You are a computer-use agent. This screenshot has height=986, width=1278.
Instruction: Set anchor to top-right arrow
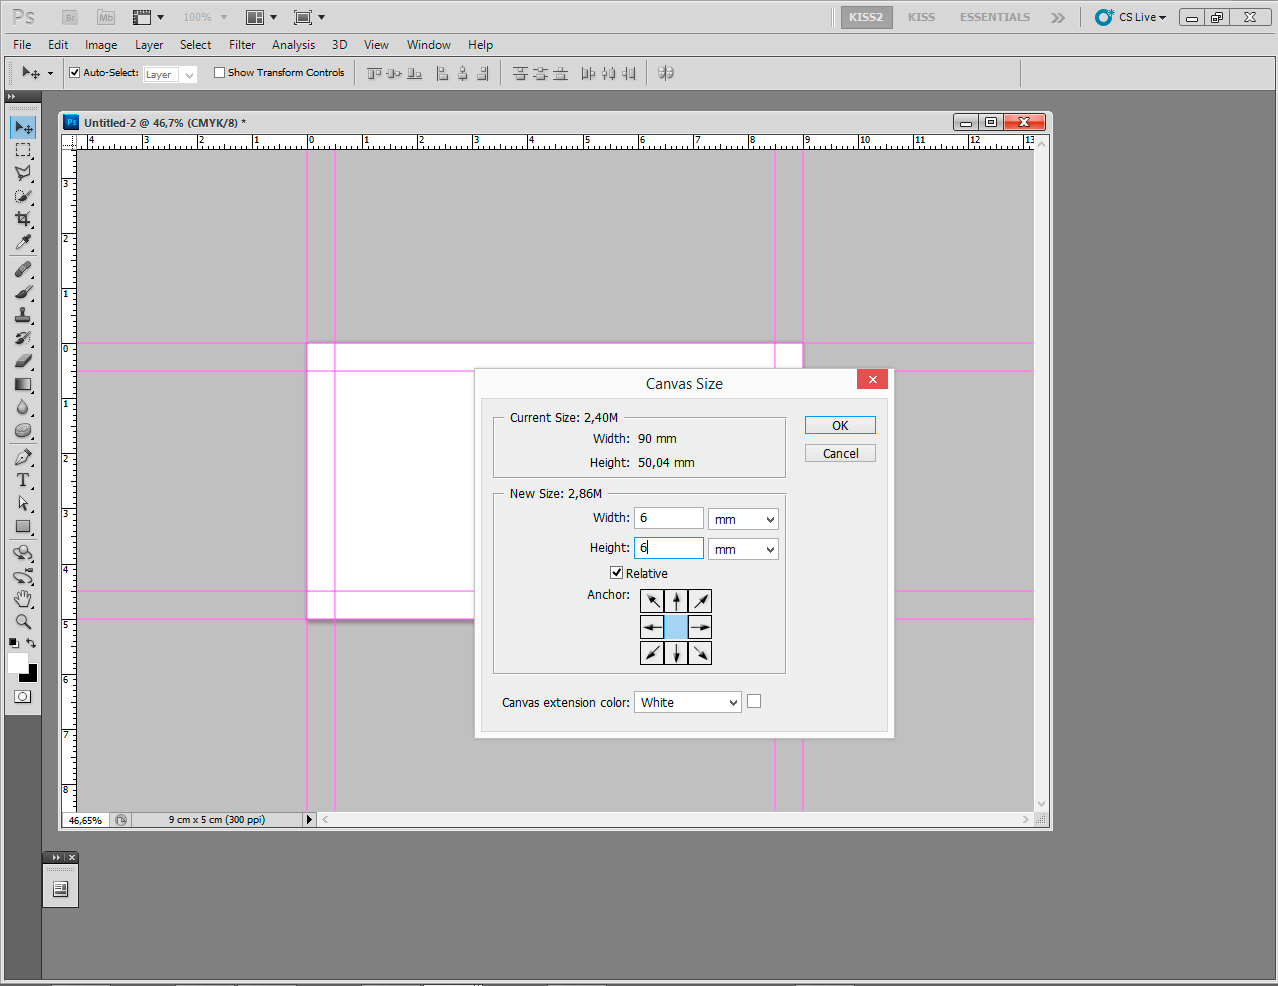pyautogui.click(x=700, y=601)
